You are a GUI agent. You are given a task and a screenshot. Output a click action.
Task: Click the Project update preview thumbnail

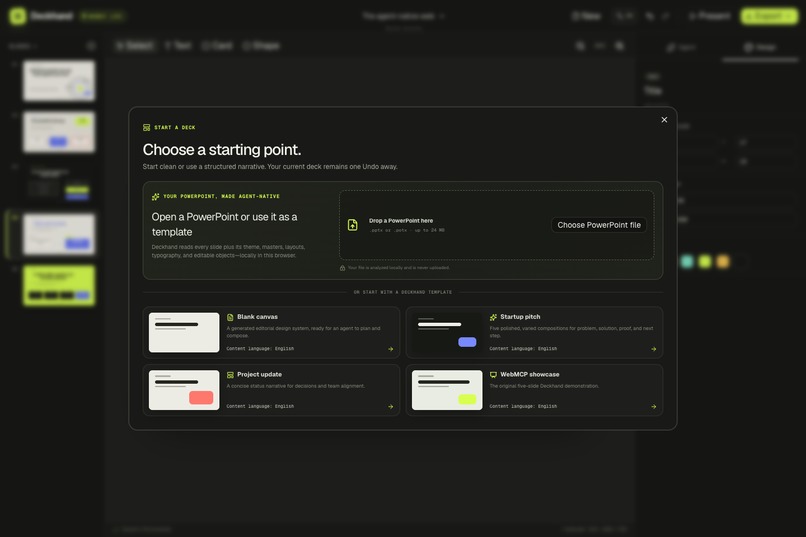point(184,390)
